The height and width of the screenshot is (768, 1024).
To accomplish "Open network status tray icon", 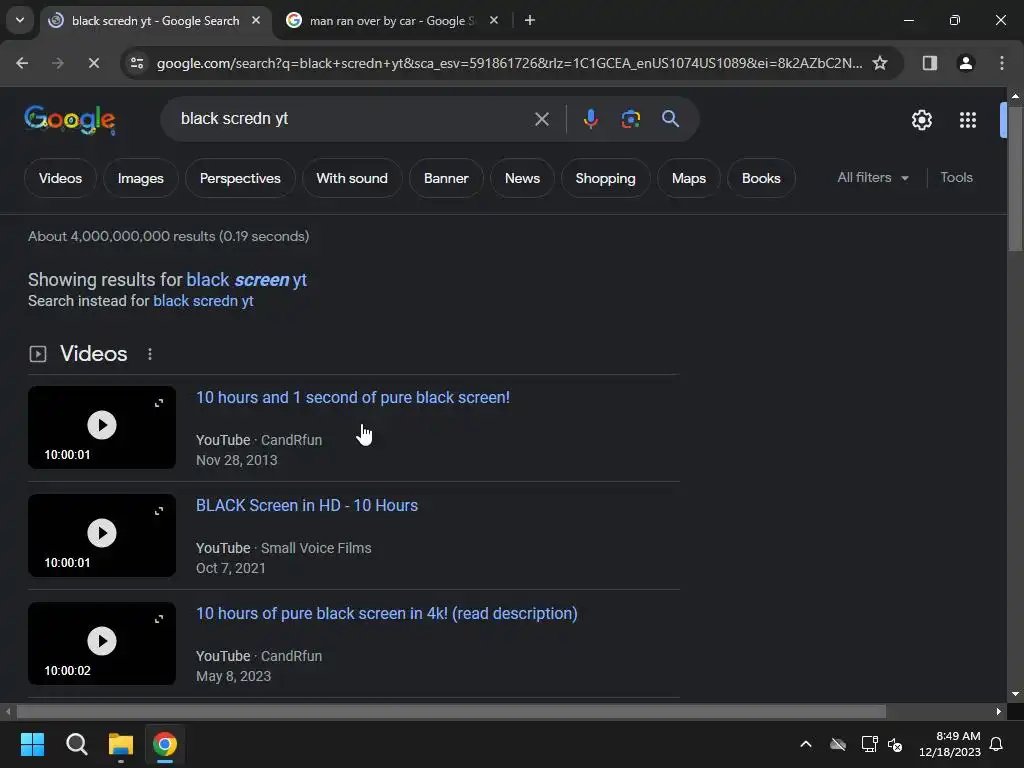I will (869, 744).
